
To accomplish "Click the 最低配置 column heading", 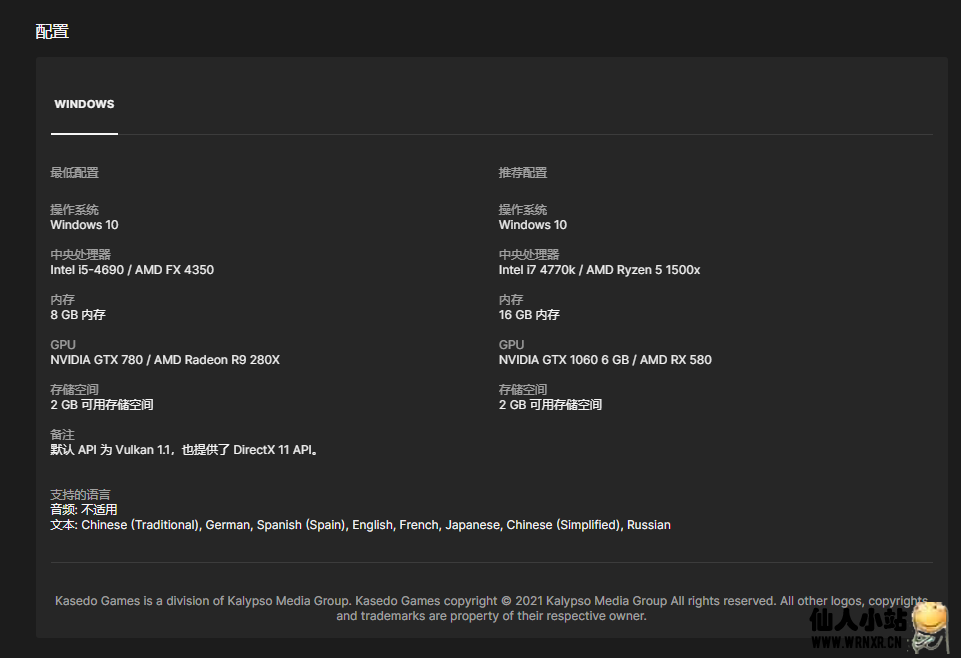I will (75, 173).
